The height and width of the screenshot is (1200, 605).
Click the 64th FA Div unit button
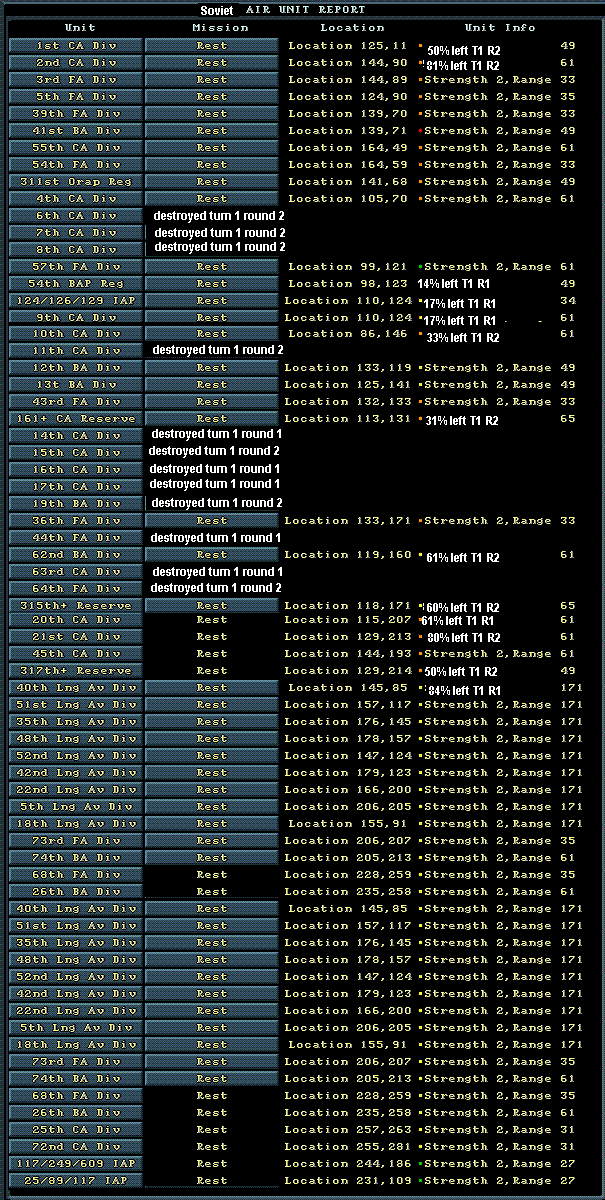pyautogui.click(x=76, y=589)
